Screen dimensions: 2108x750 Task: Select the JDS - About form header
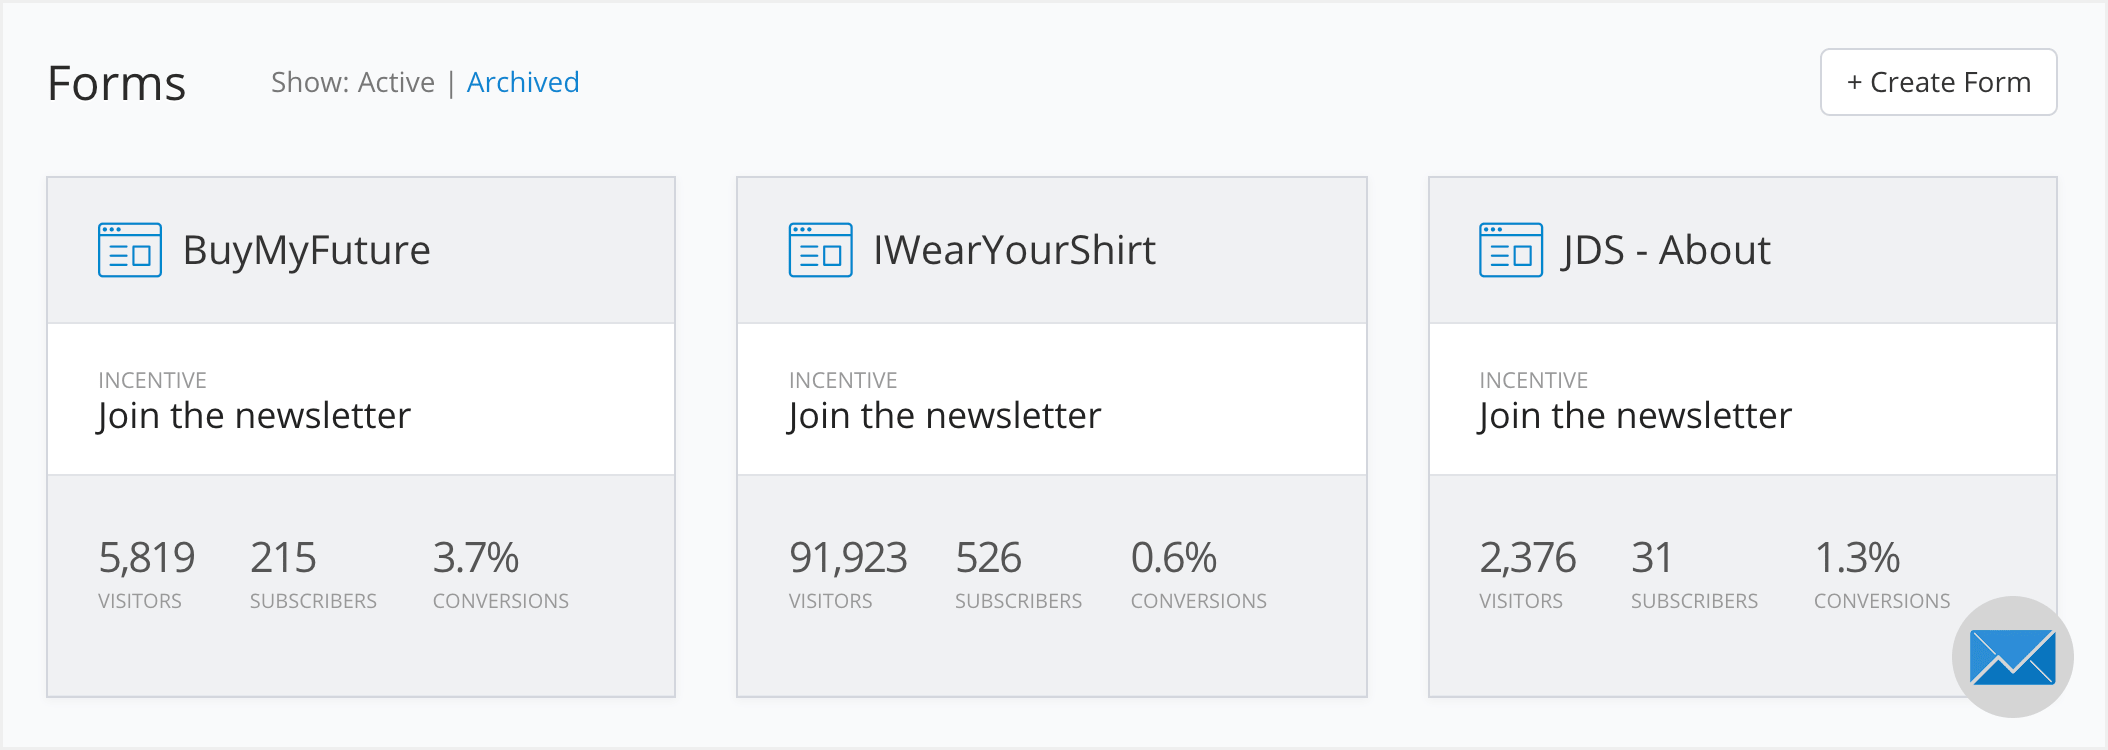pyautogui.click(x=1664, y=250)
